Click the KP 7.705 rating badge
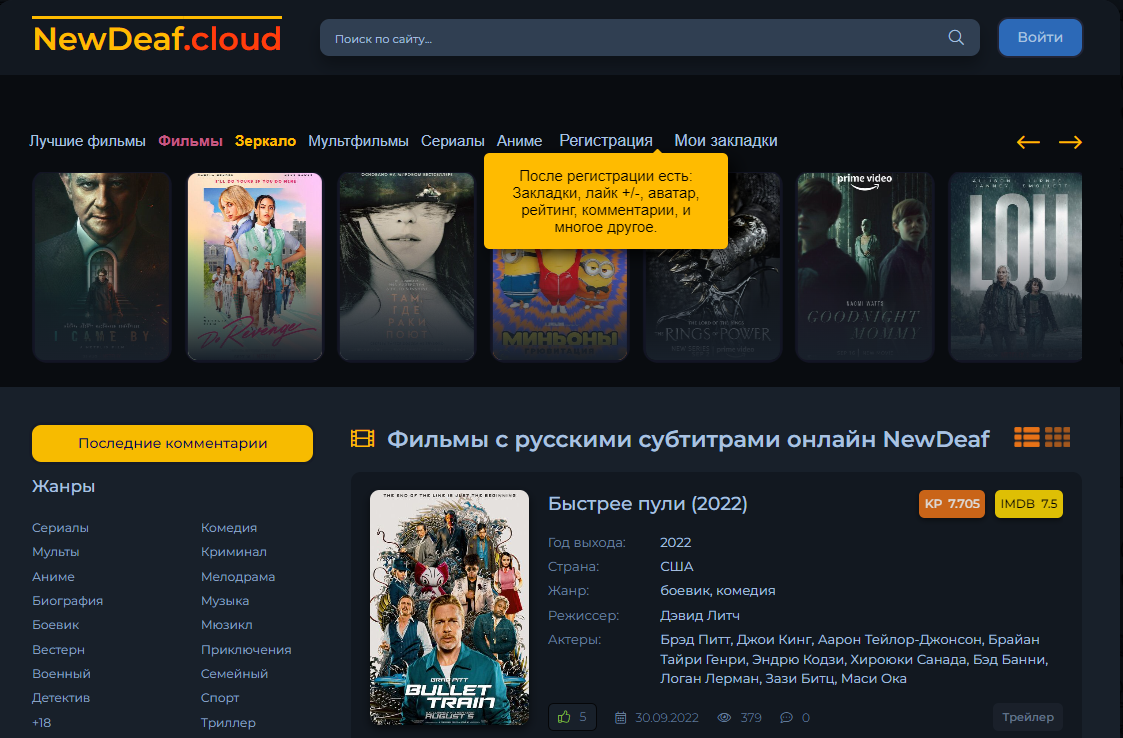This screenshot has width=1123, height=738. pyautogui.click(x=952, y=504)
